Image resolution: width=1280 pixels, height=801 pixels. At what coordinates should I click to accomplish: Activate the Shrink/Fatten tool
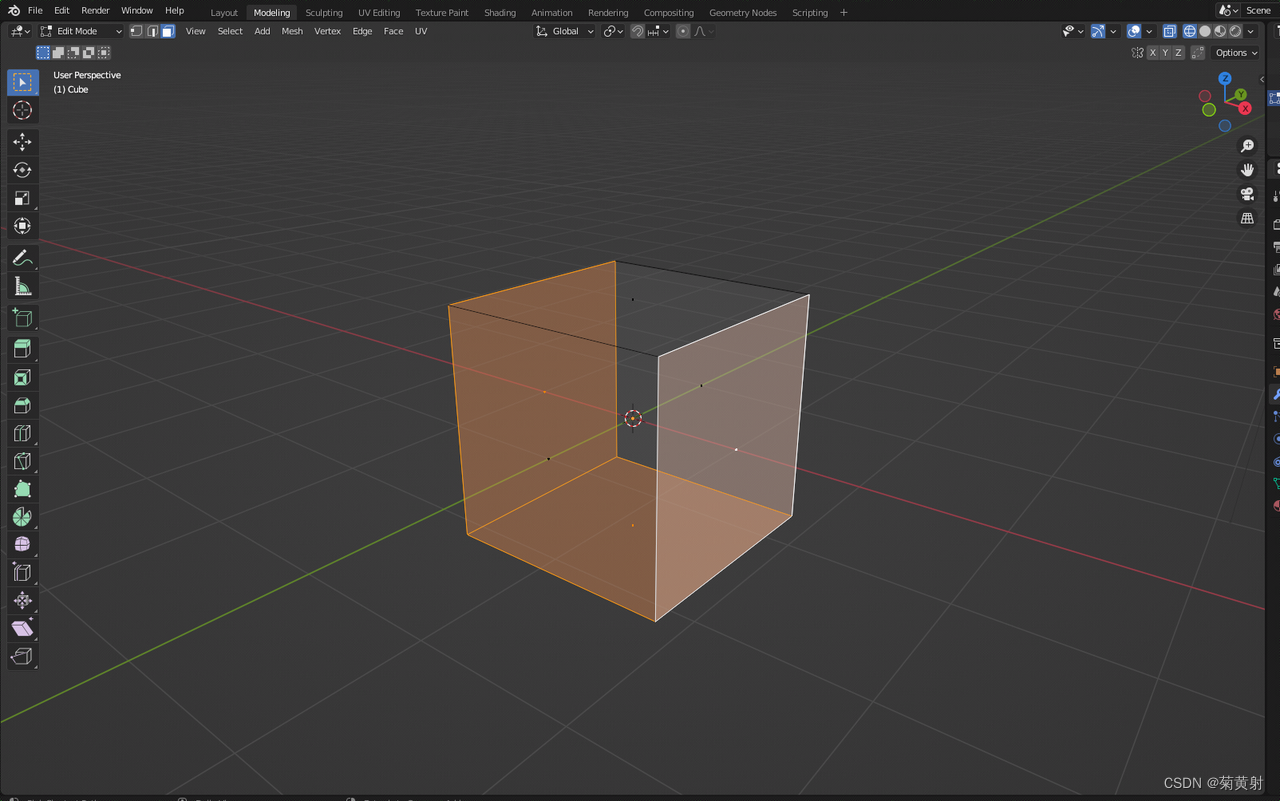pos(22,600)
